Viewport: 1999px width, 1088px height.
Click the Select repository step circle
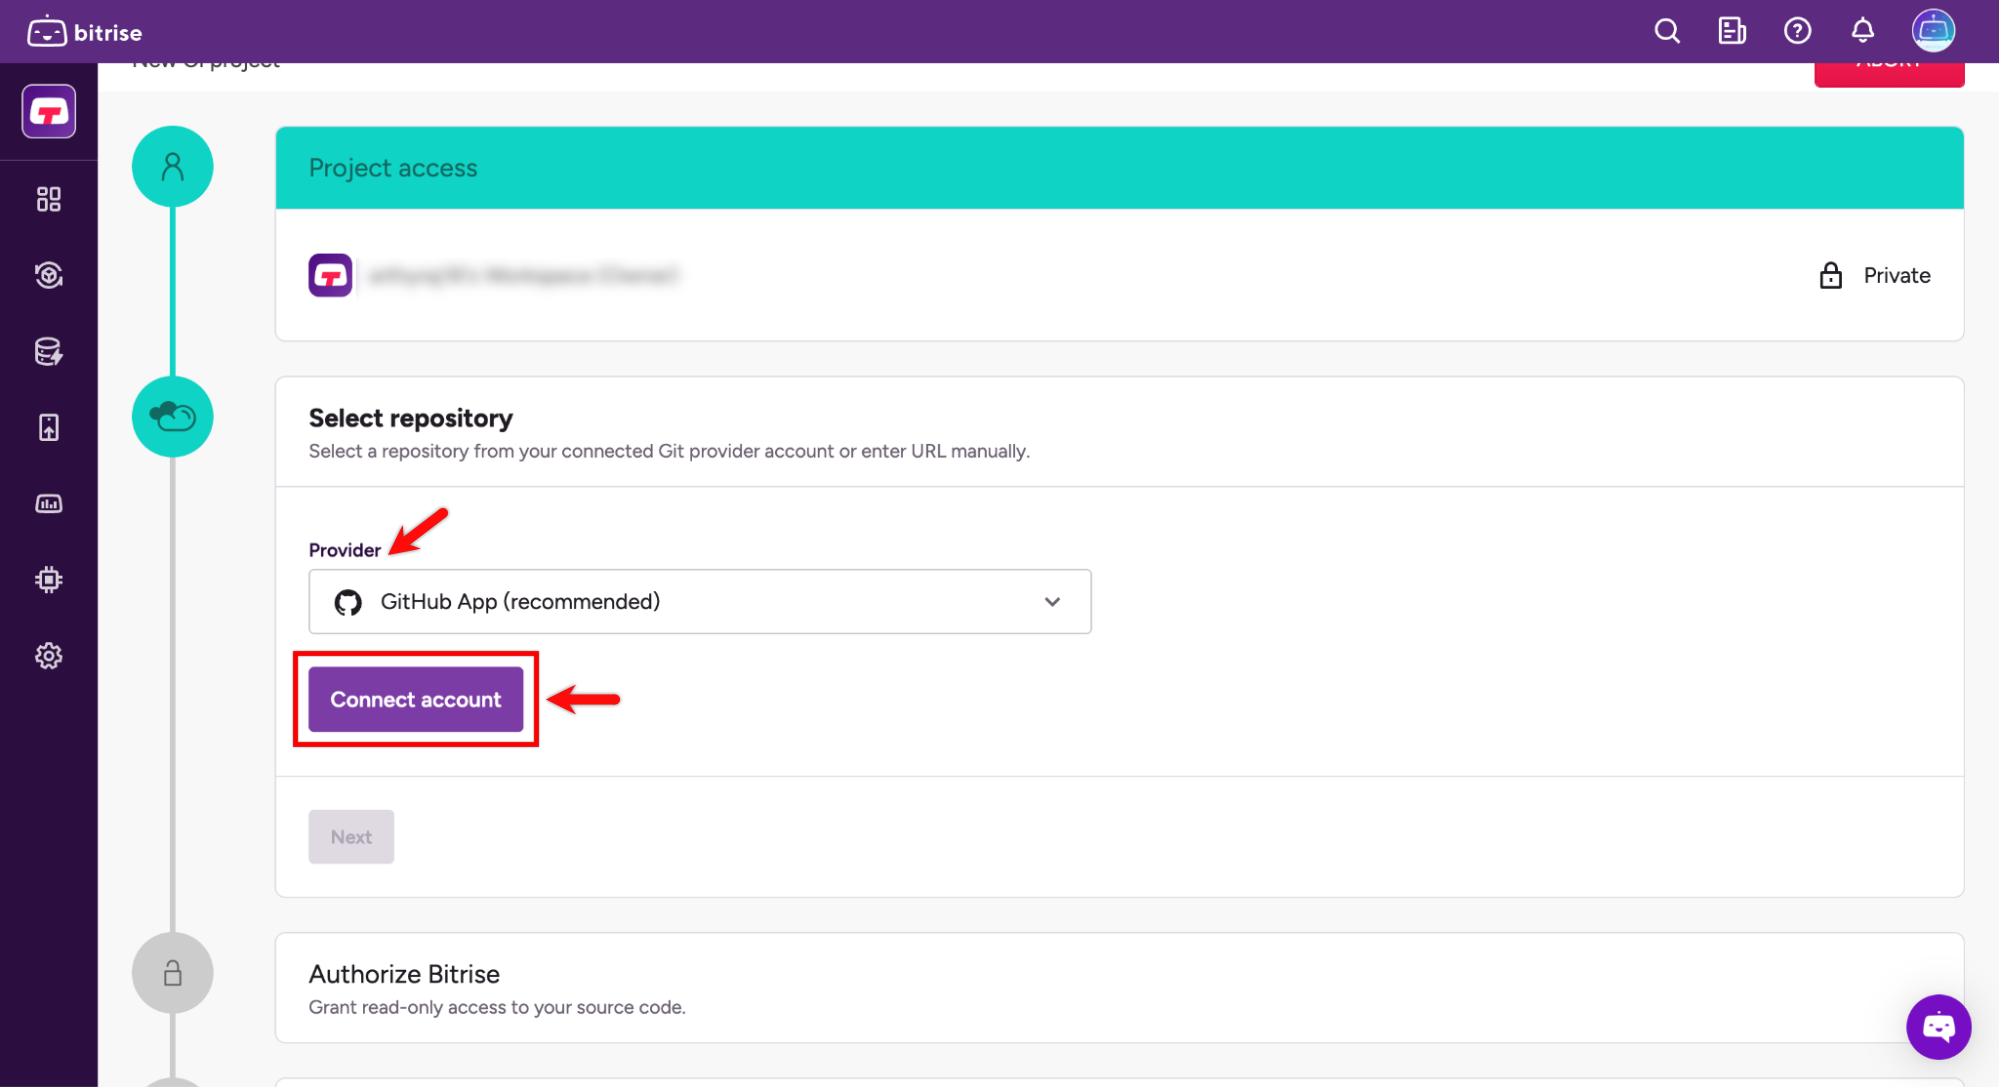pyautogui.click(x=173, y=417)
